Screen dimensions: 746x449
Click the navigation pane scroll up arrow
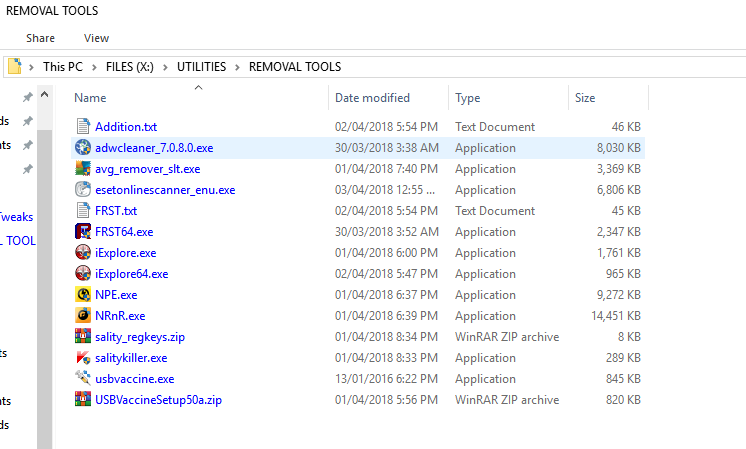pyautogui.click(x=44, y=95)
